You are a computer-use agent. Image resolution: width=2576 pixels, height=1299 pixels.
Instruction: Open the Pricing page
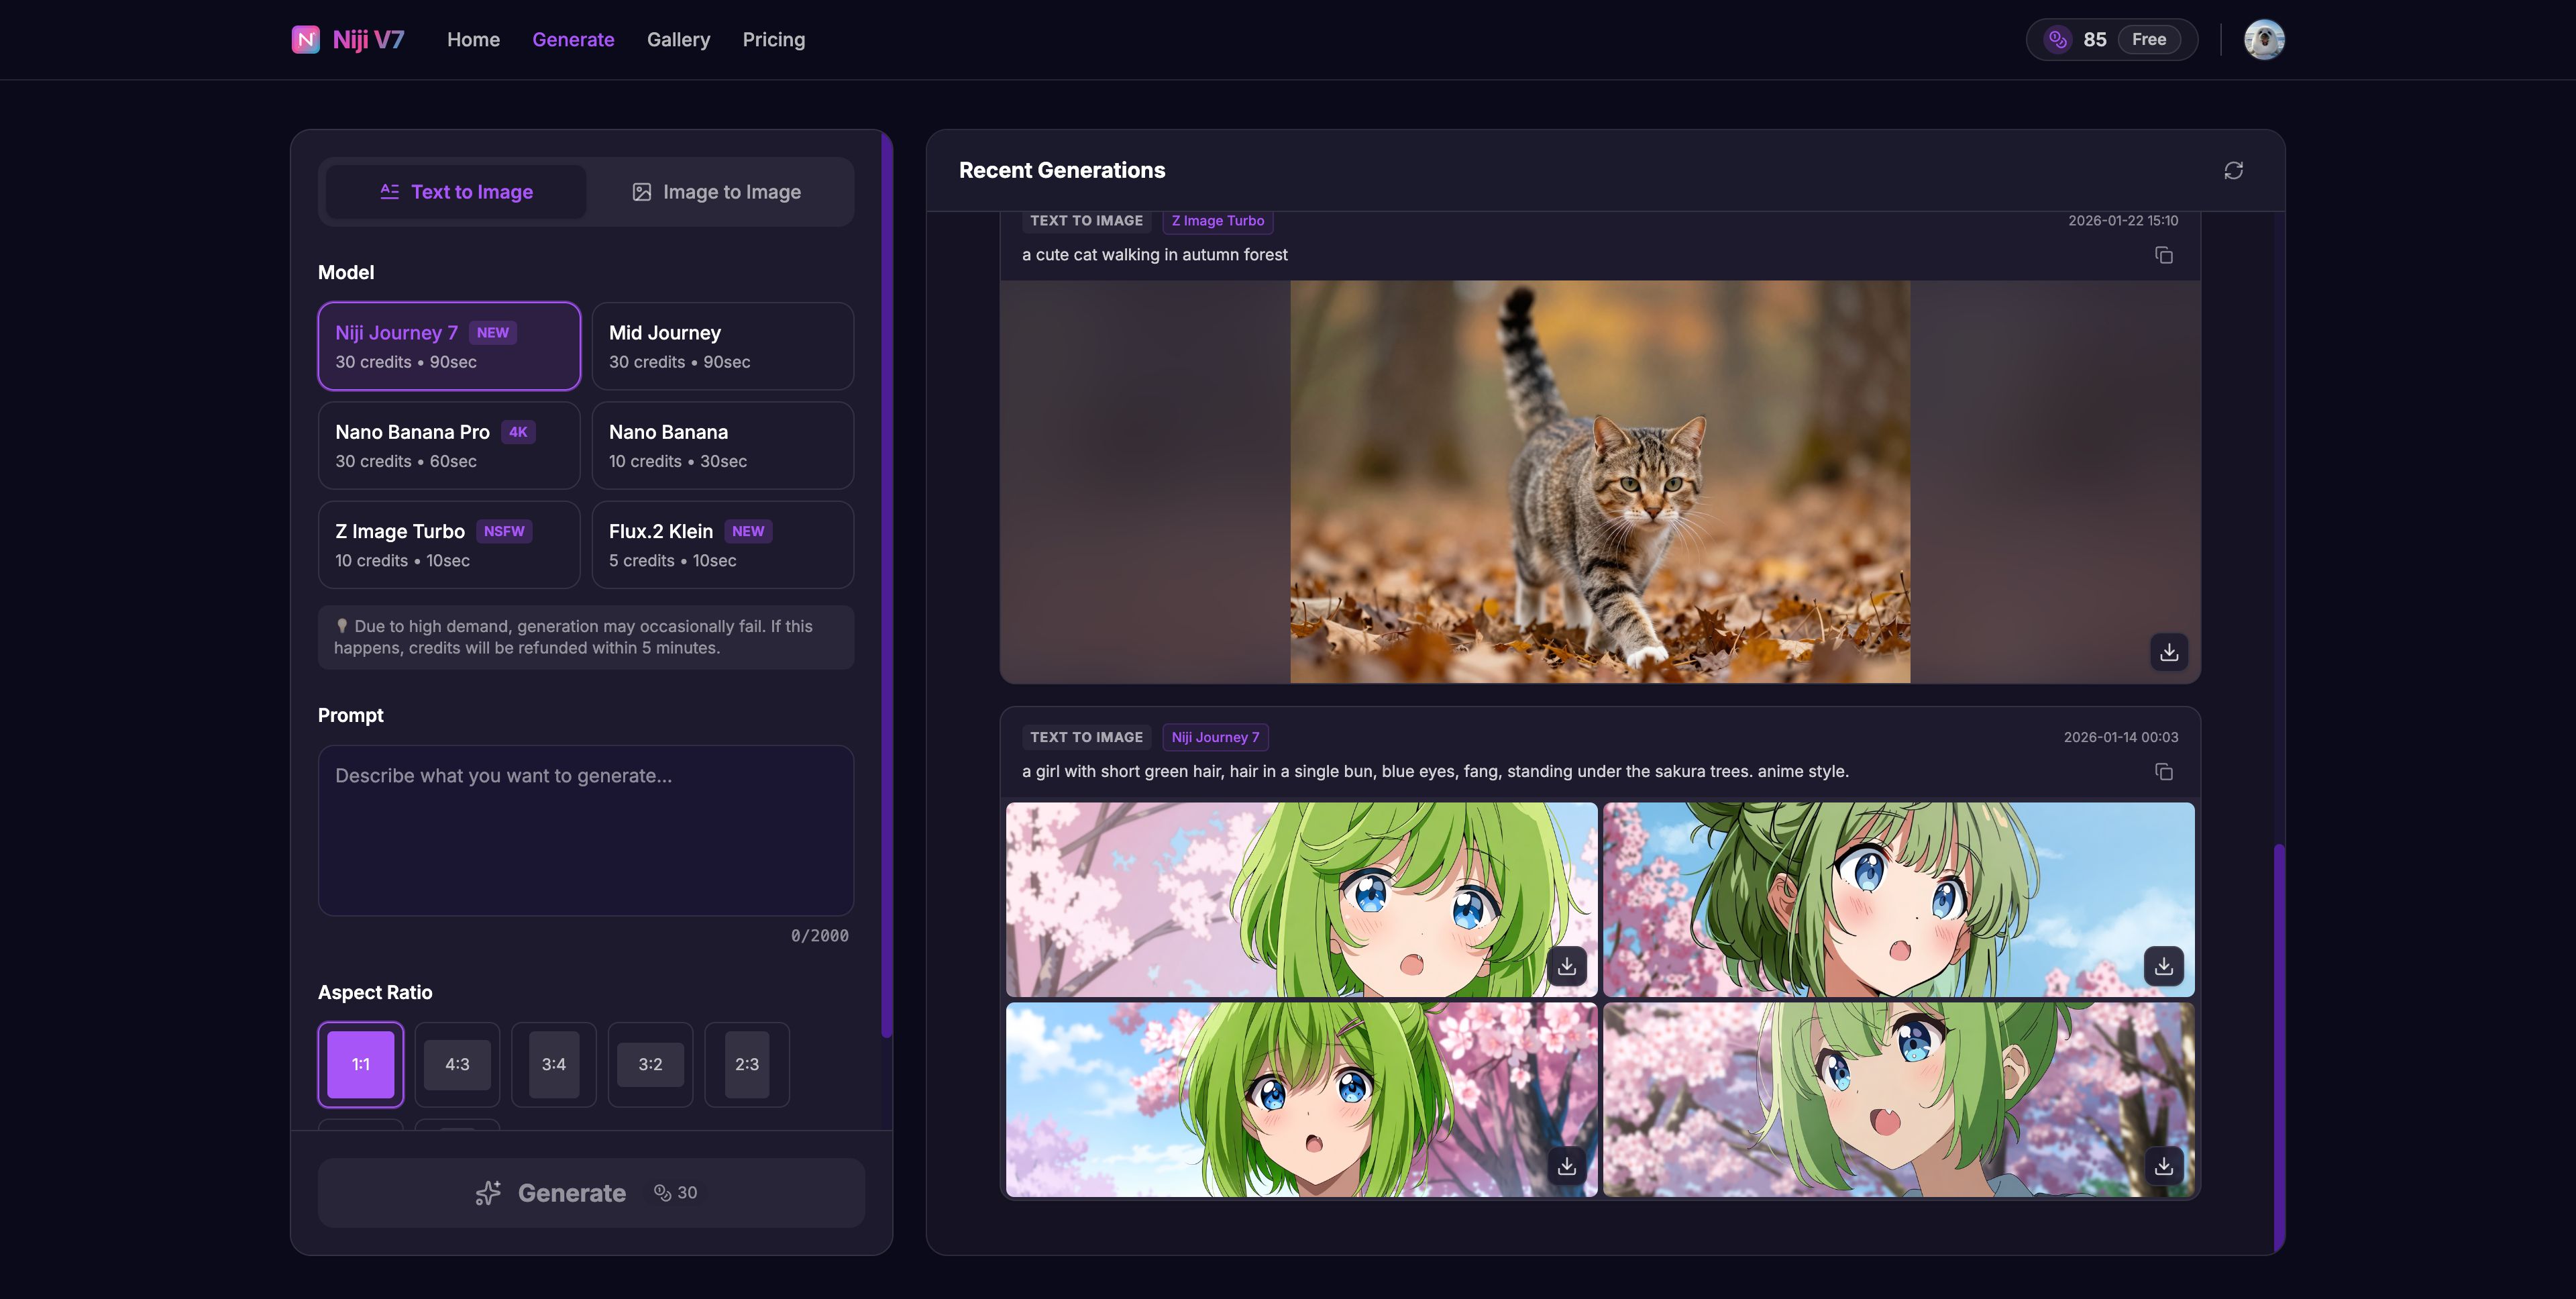click(x=774, y=39)
